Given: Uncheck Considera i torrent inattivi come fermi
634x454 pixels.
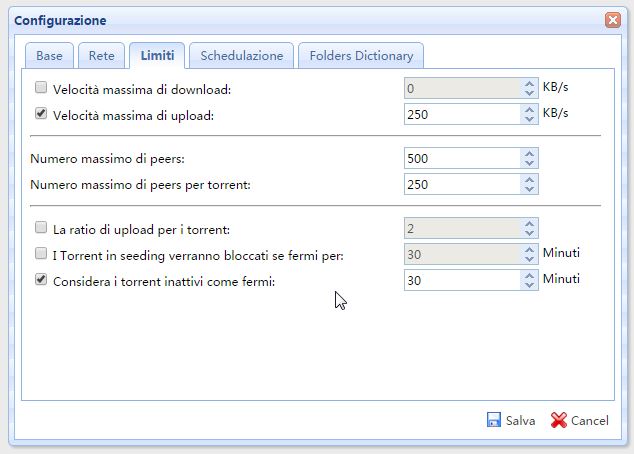Looking at the screenshot, I should pyautogui.click(x=41, y=281).
